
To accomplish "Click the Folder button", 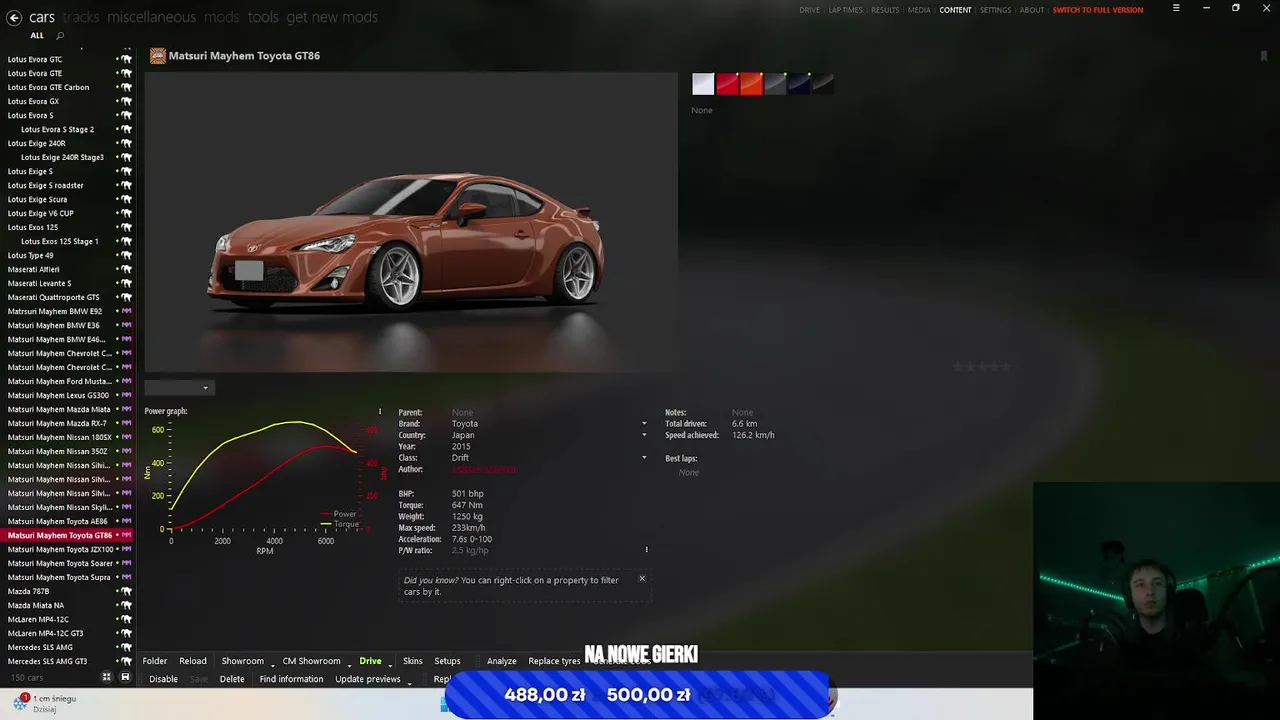I will [155, 661].
